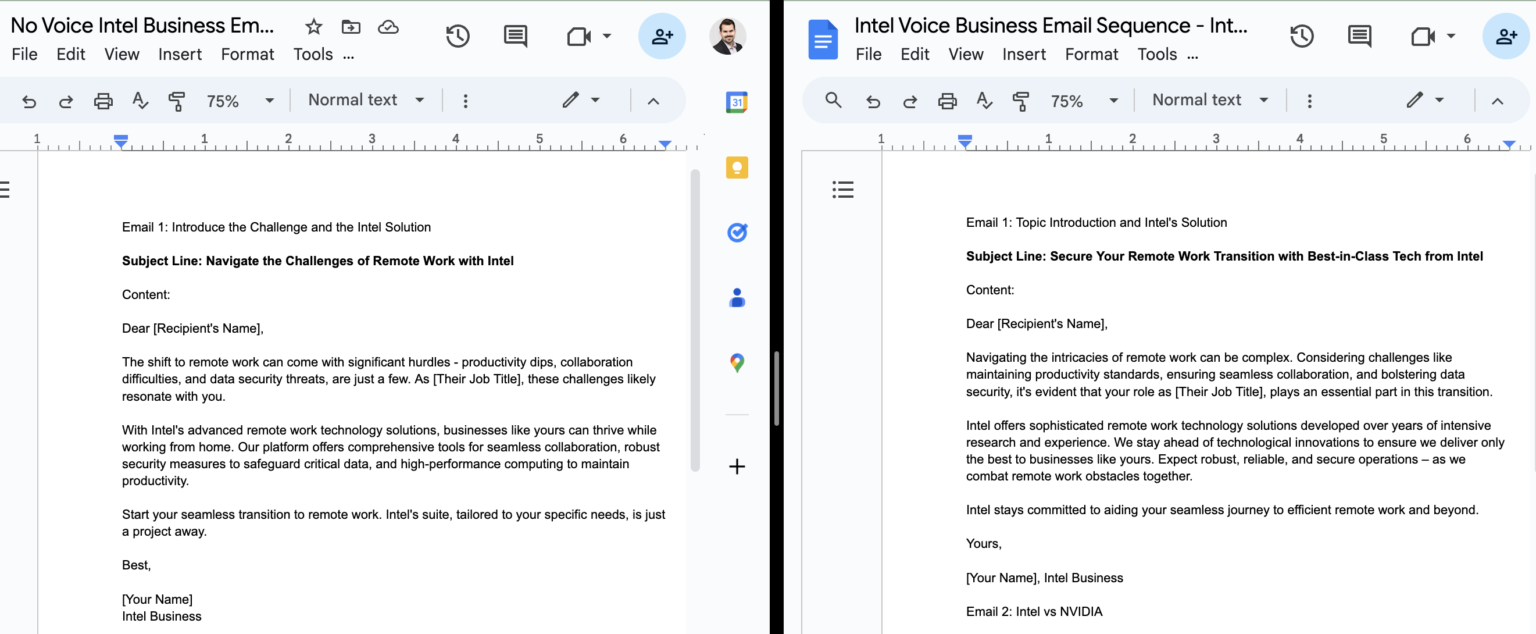The height and width of the screenshot is (634, 1536).
Task: Redo action in left document
Action: pos(66,100)
